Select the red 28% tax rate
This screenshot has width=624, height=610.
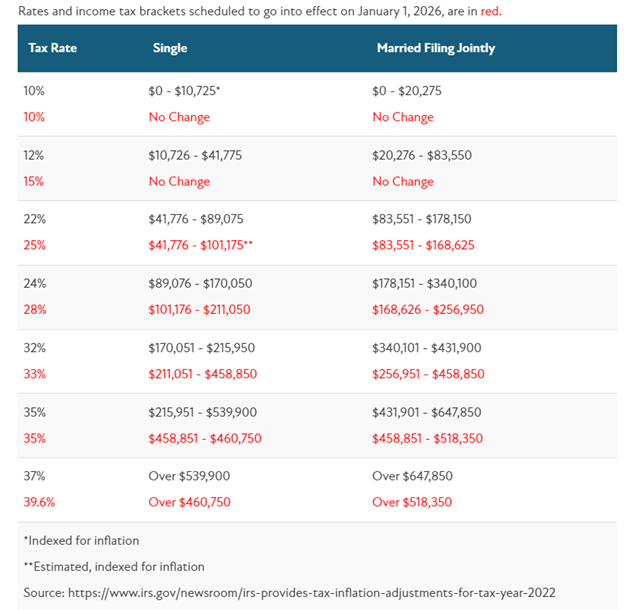pyautogui.click(x=34, y=309)
